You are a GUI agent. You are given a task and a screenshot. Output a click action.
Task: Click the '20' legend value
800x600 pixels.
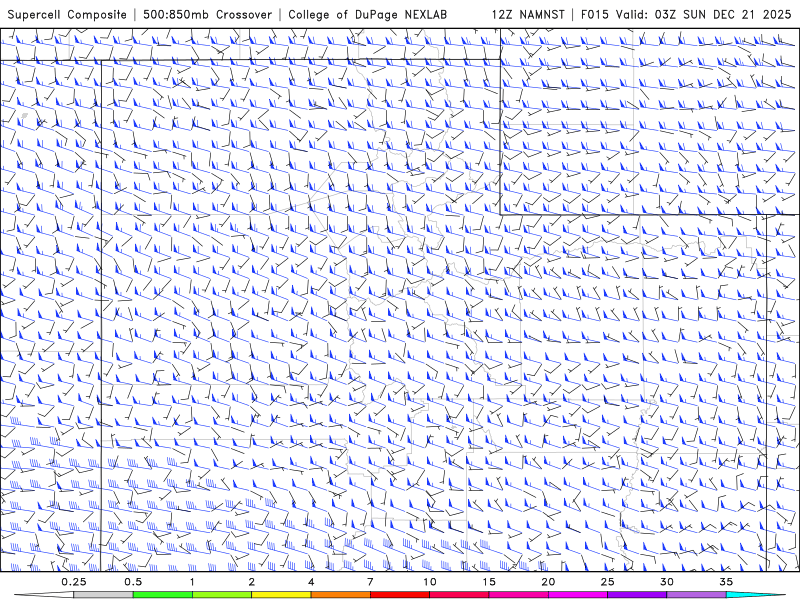click(x=548, y=582)
